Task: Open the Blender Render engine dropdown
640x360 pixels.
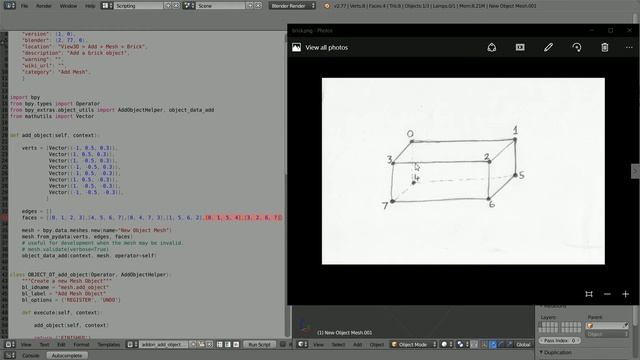Action: click(292, 6)
